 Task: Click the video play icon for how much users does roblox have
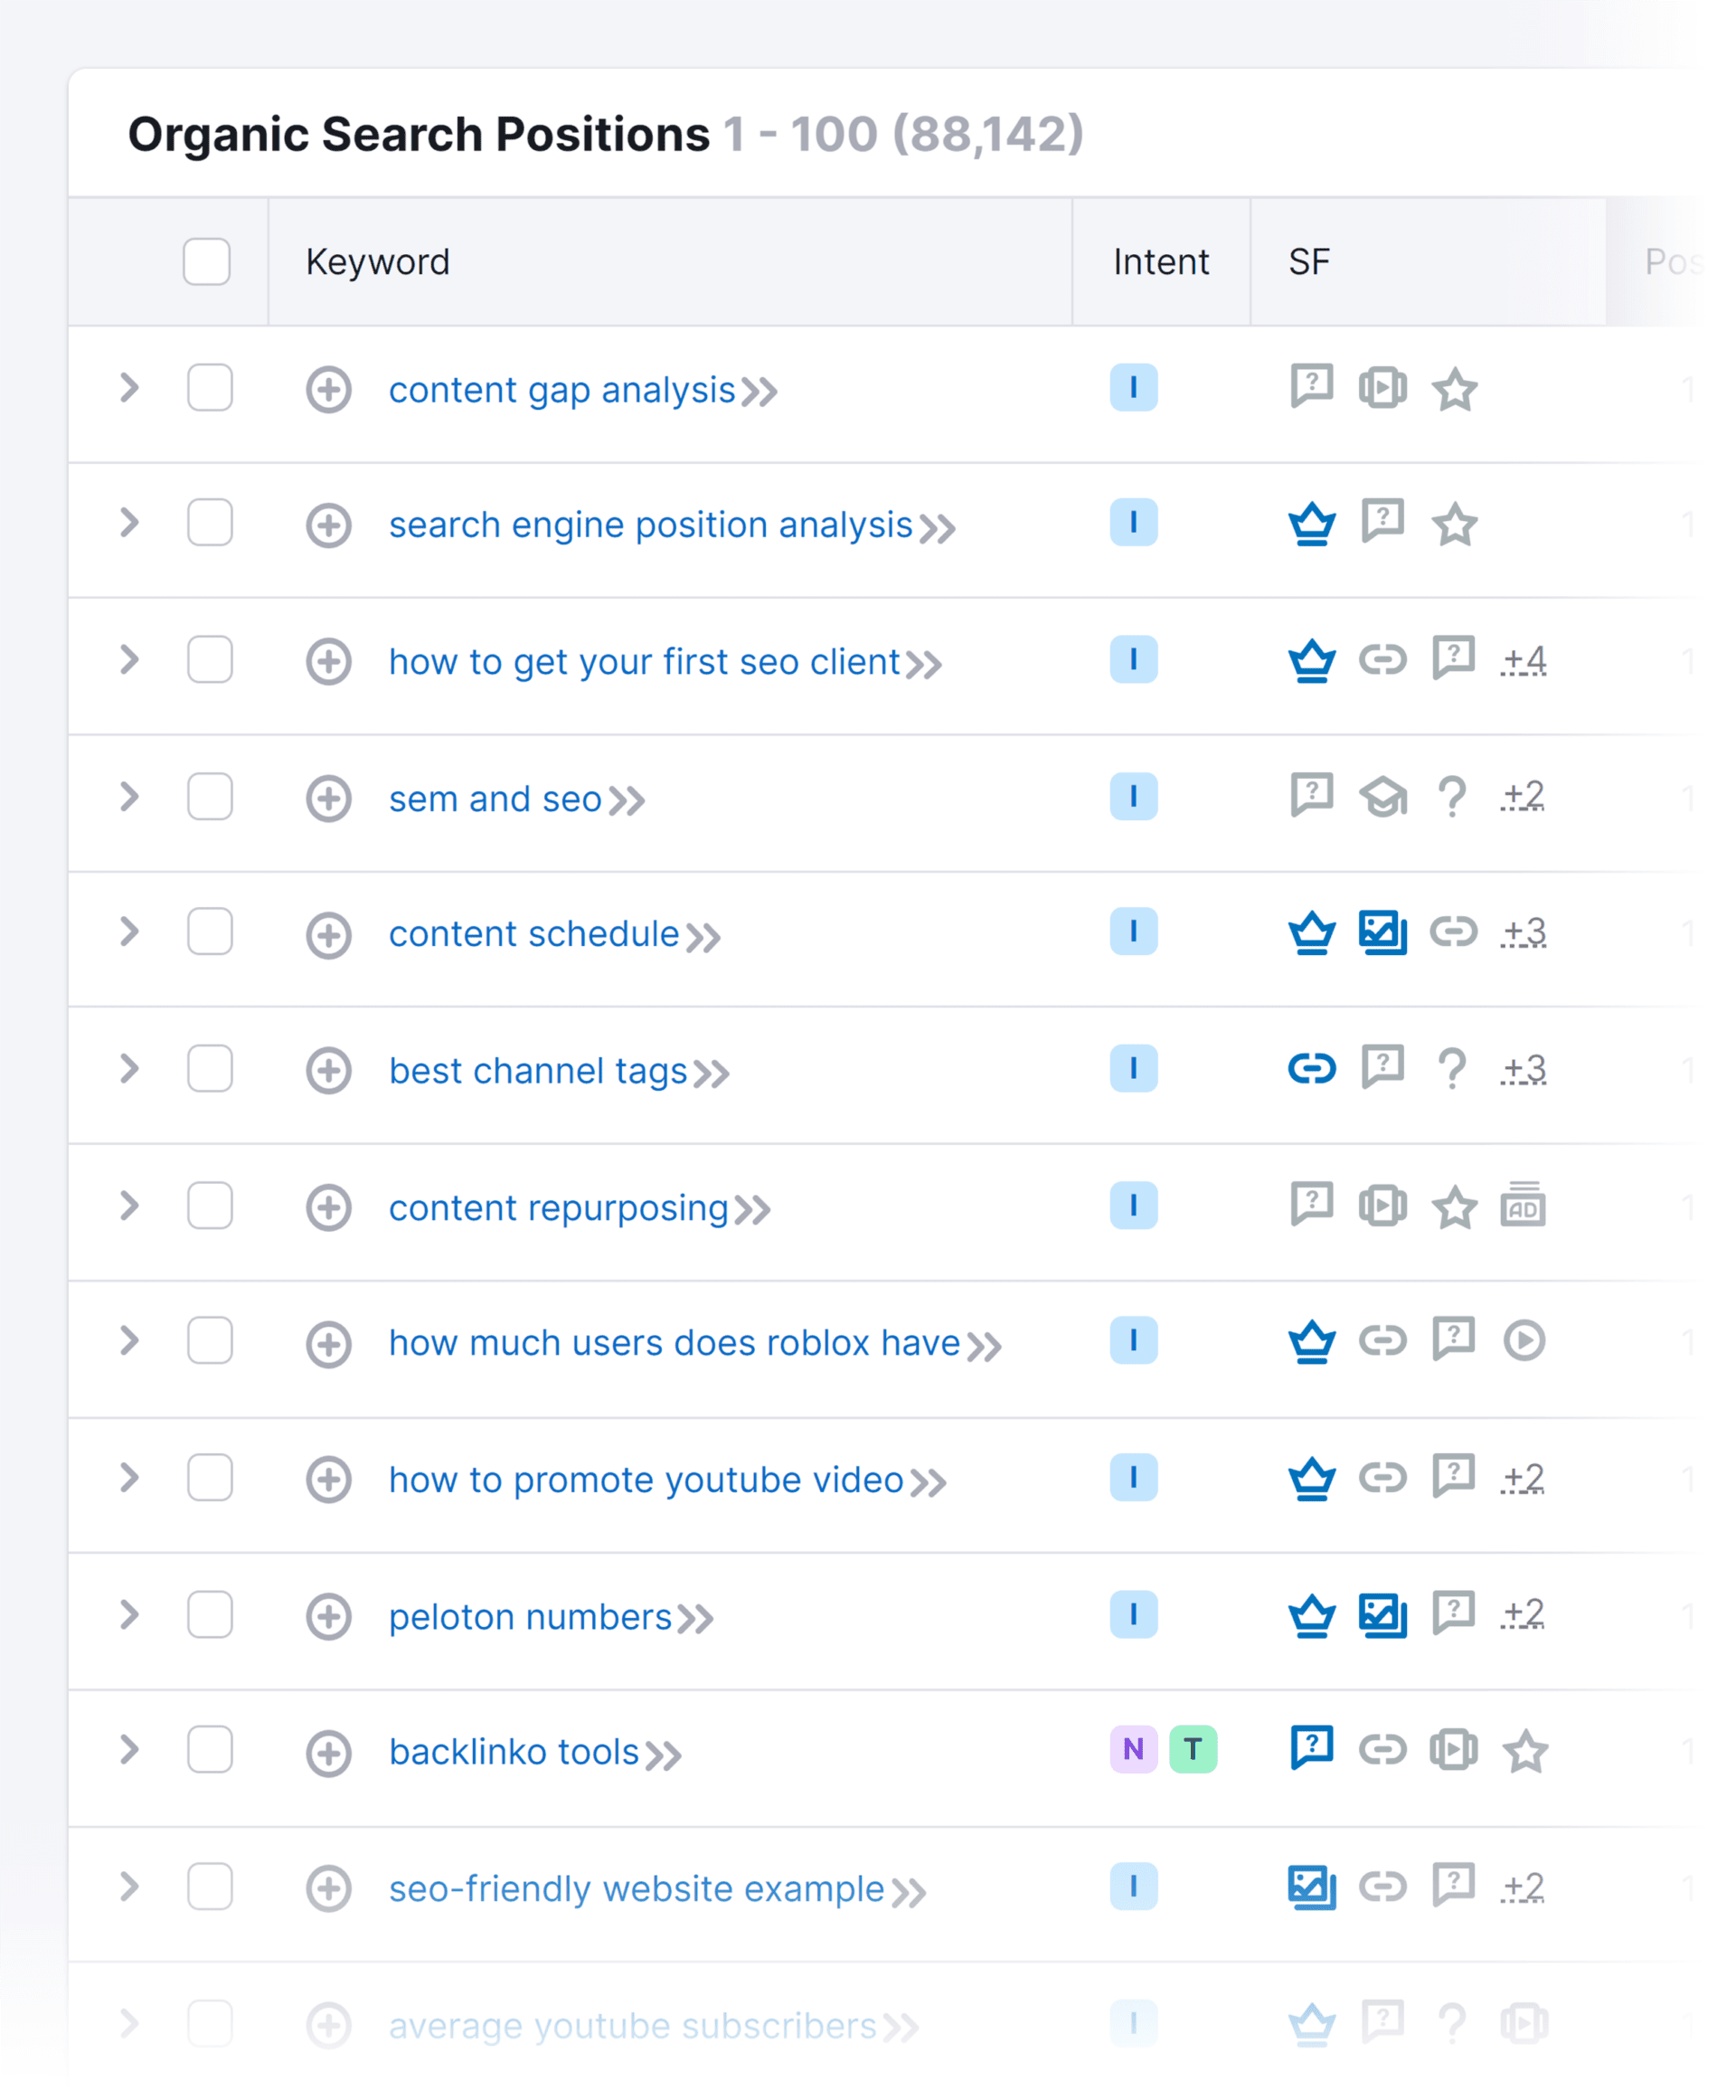click(1523, 1342)
